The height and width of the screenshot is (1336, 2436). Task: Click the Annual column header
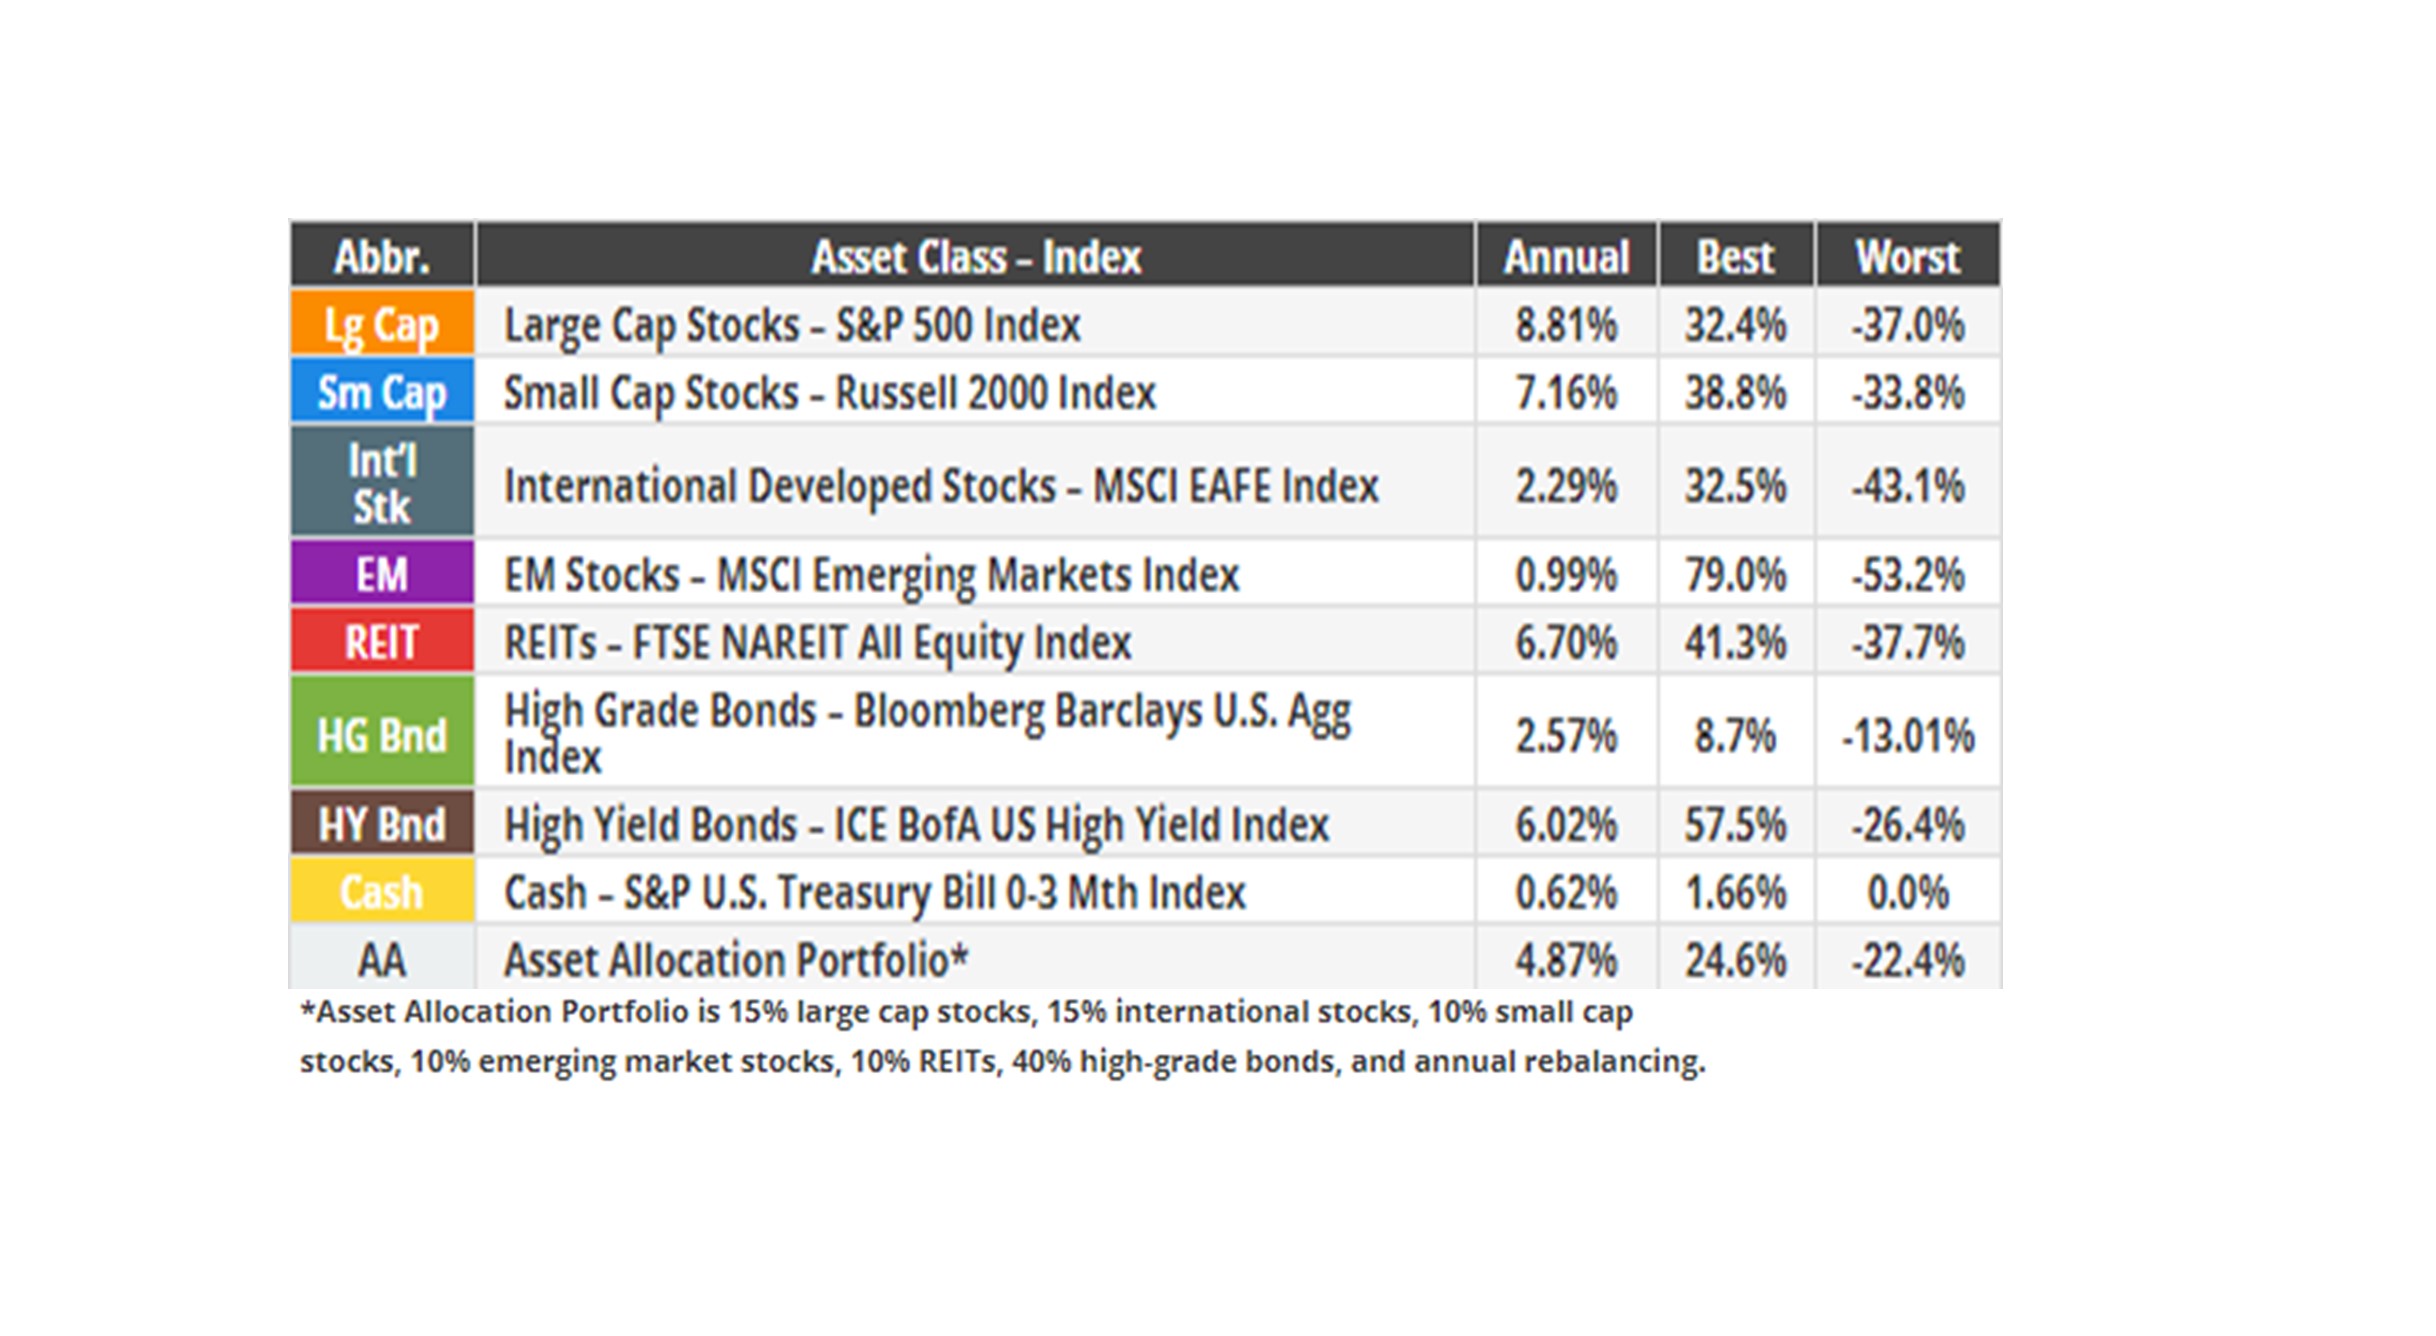point(1566,257)
